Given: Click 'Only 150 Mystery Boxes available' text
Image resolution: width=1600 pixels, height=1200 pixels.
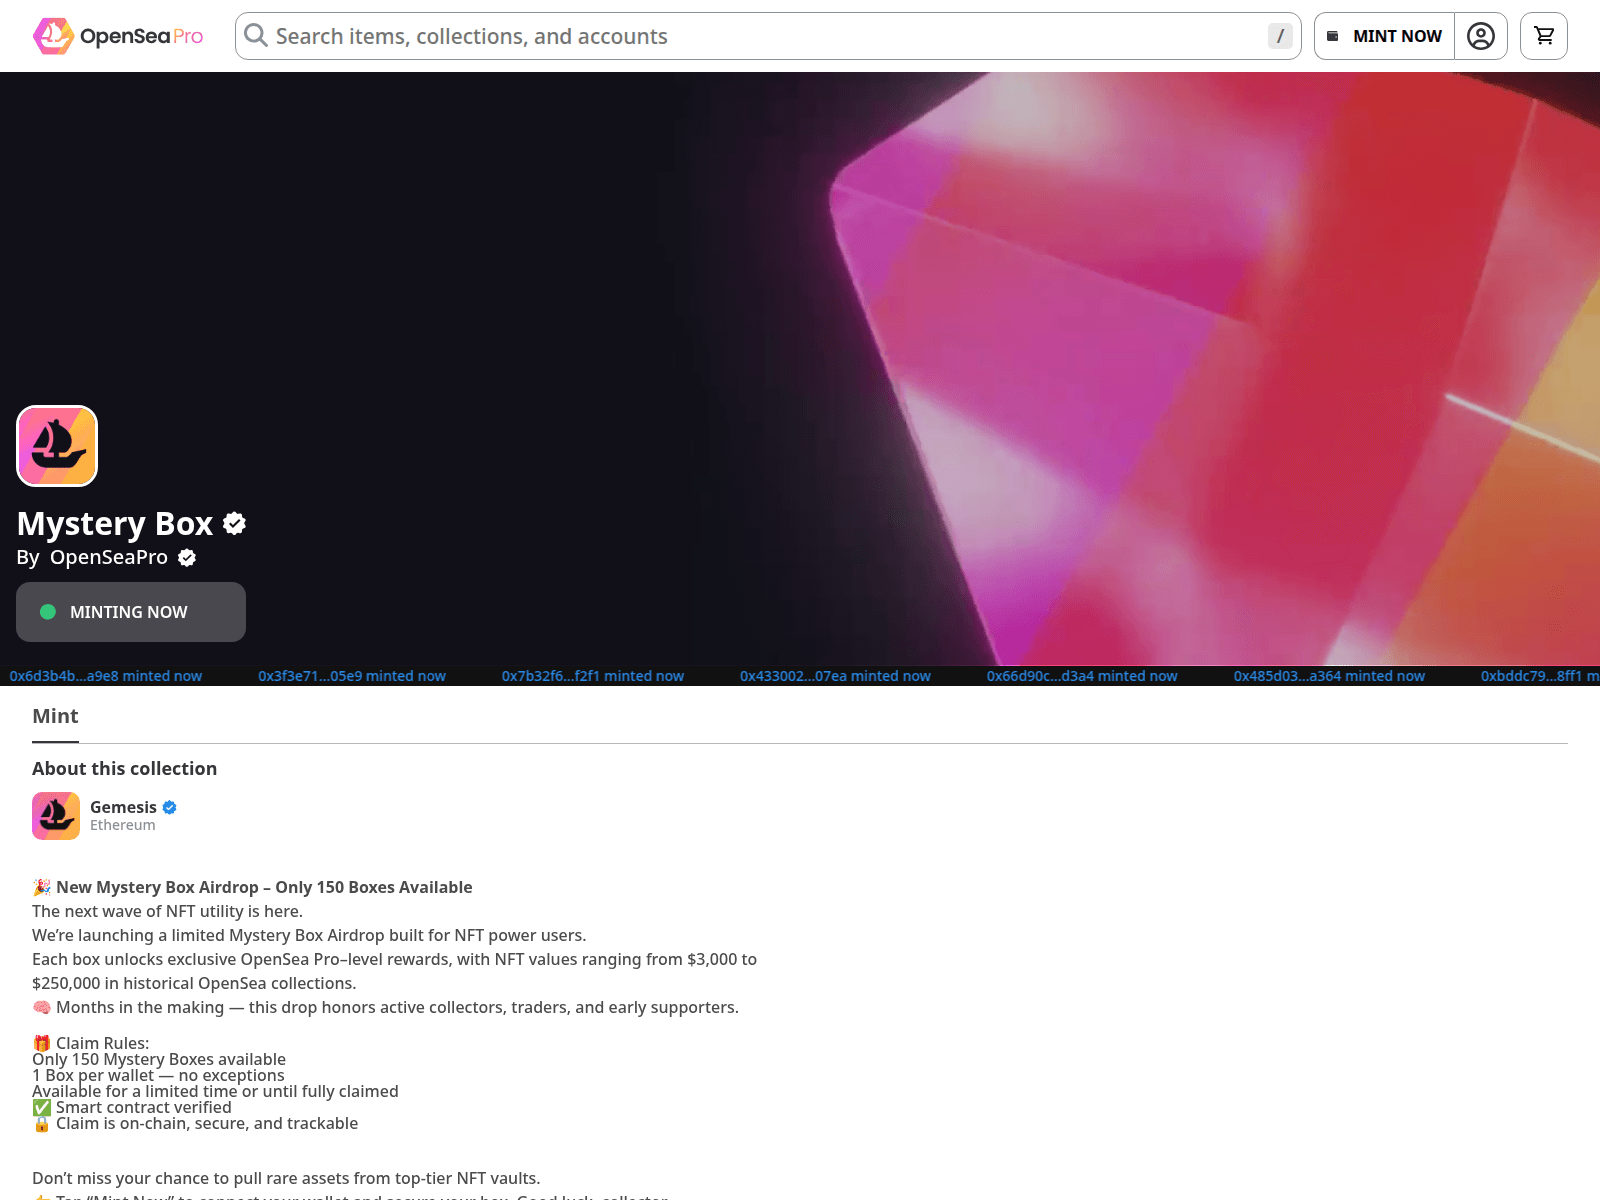Looking at the screenshot, I should point(159,1059).
